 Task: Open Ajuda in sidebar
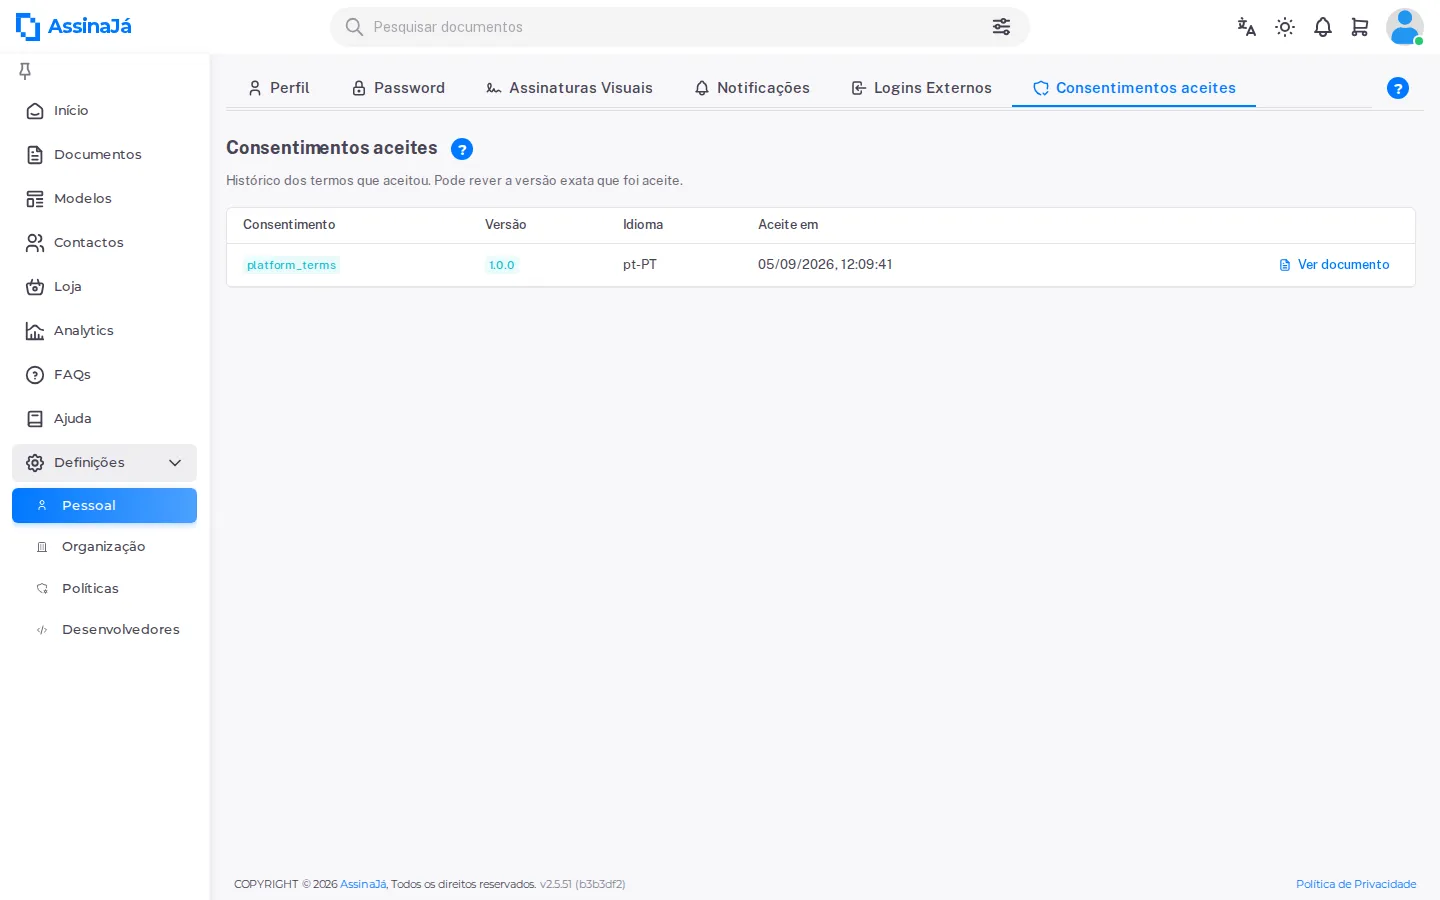pyautogui.click(x=104, y=419)
